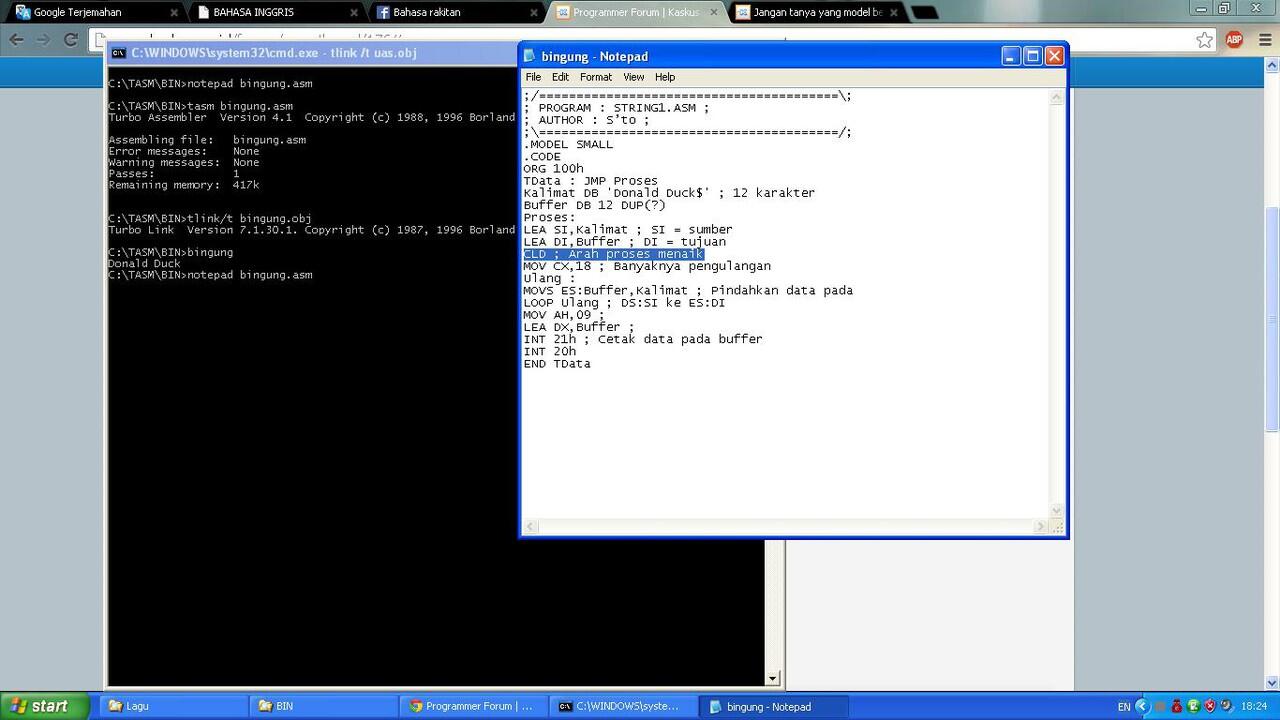Close the BAHASA INGGRIS tab
This screenshot has width=1280, height=720.
[354, 13]
